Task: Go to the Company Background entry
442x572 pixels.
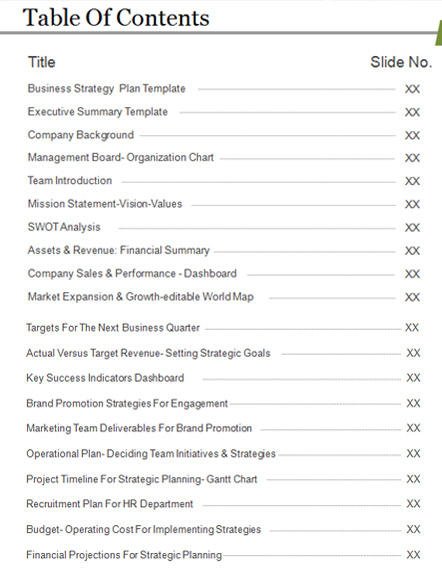Action: [x=81, y=135]
